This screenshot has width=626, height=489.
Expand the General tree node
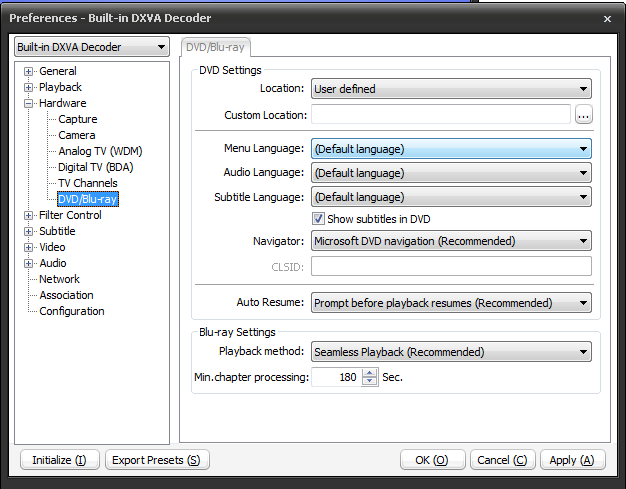(x=29, y=71)
